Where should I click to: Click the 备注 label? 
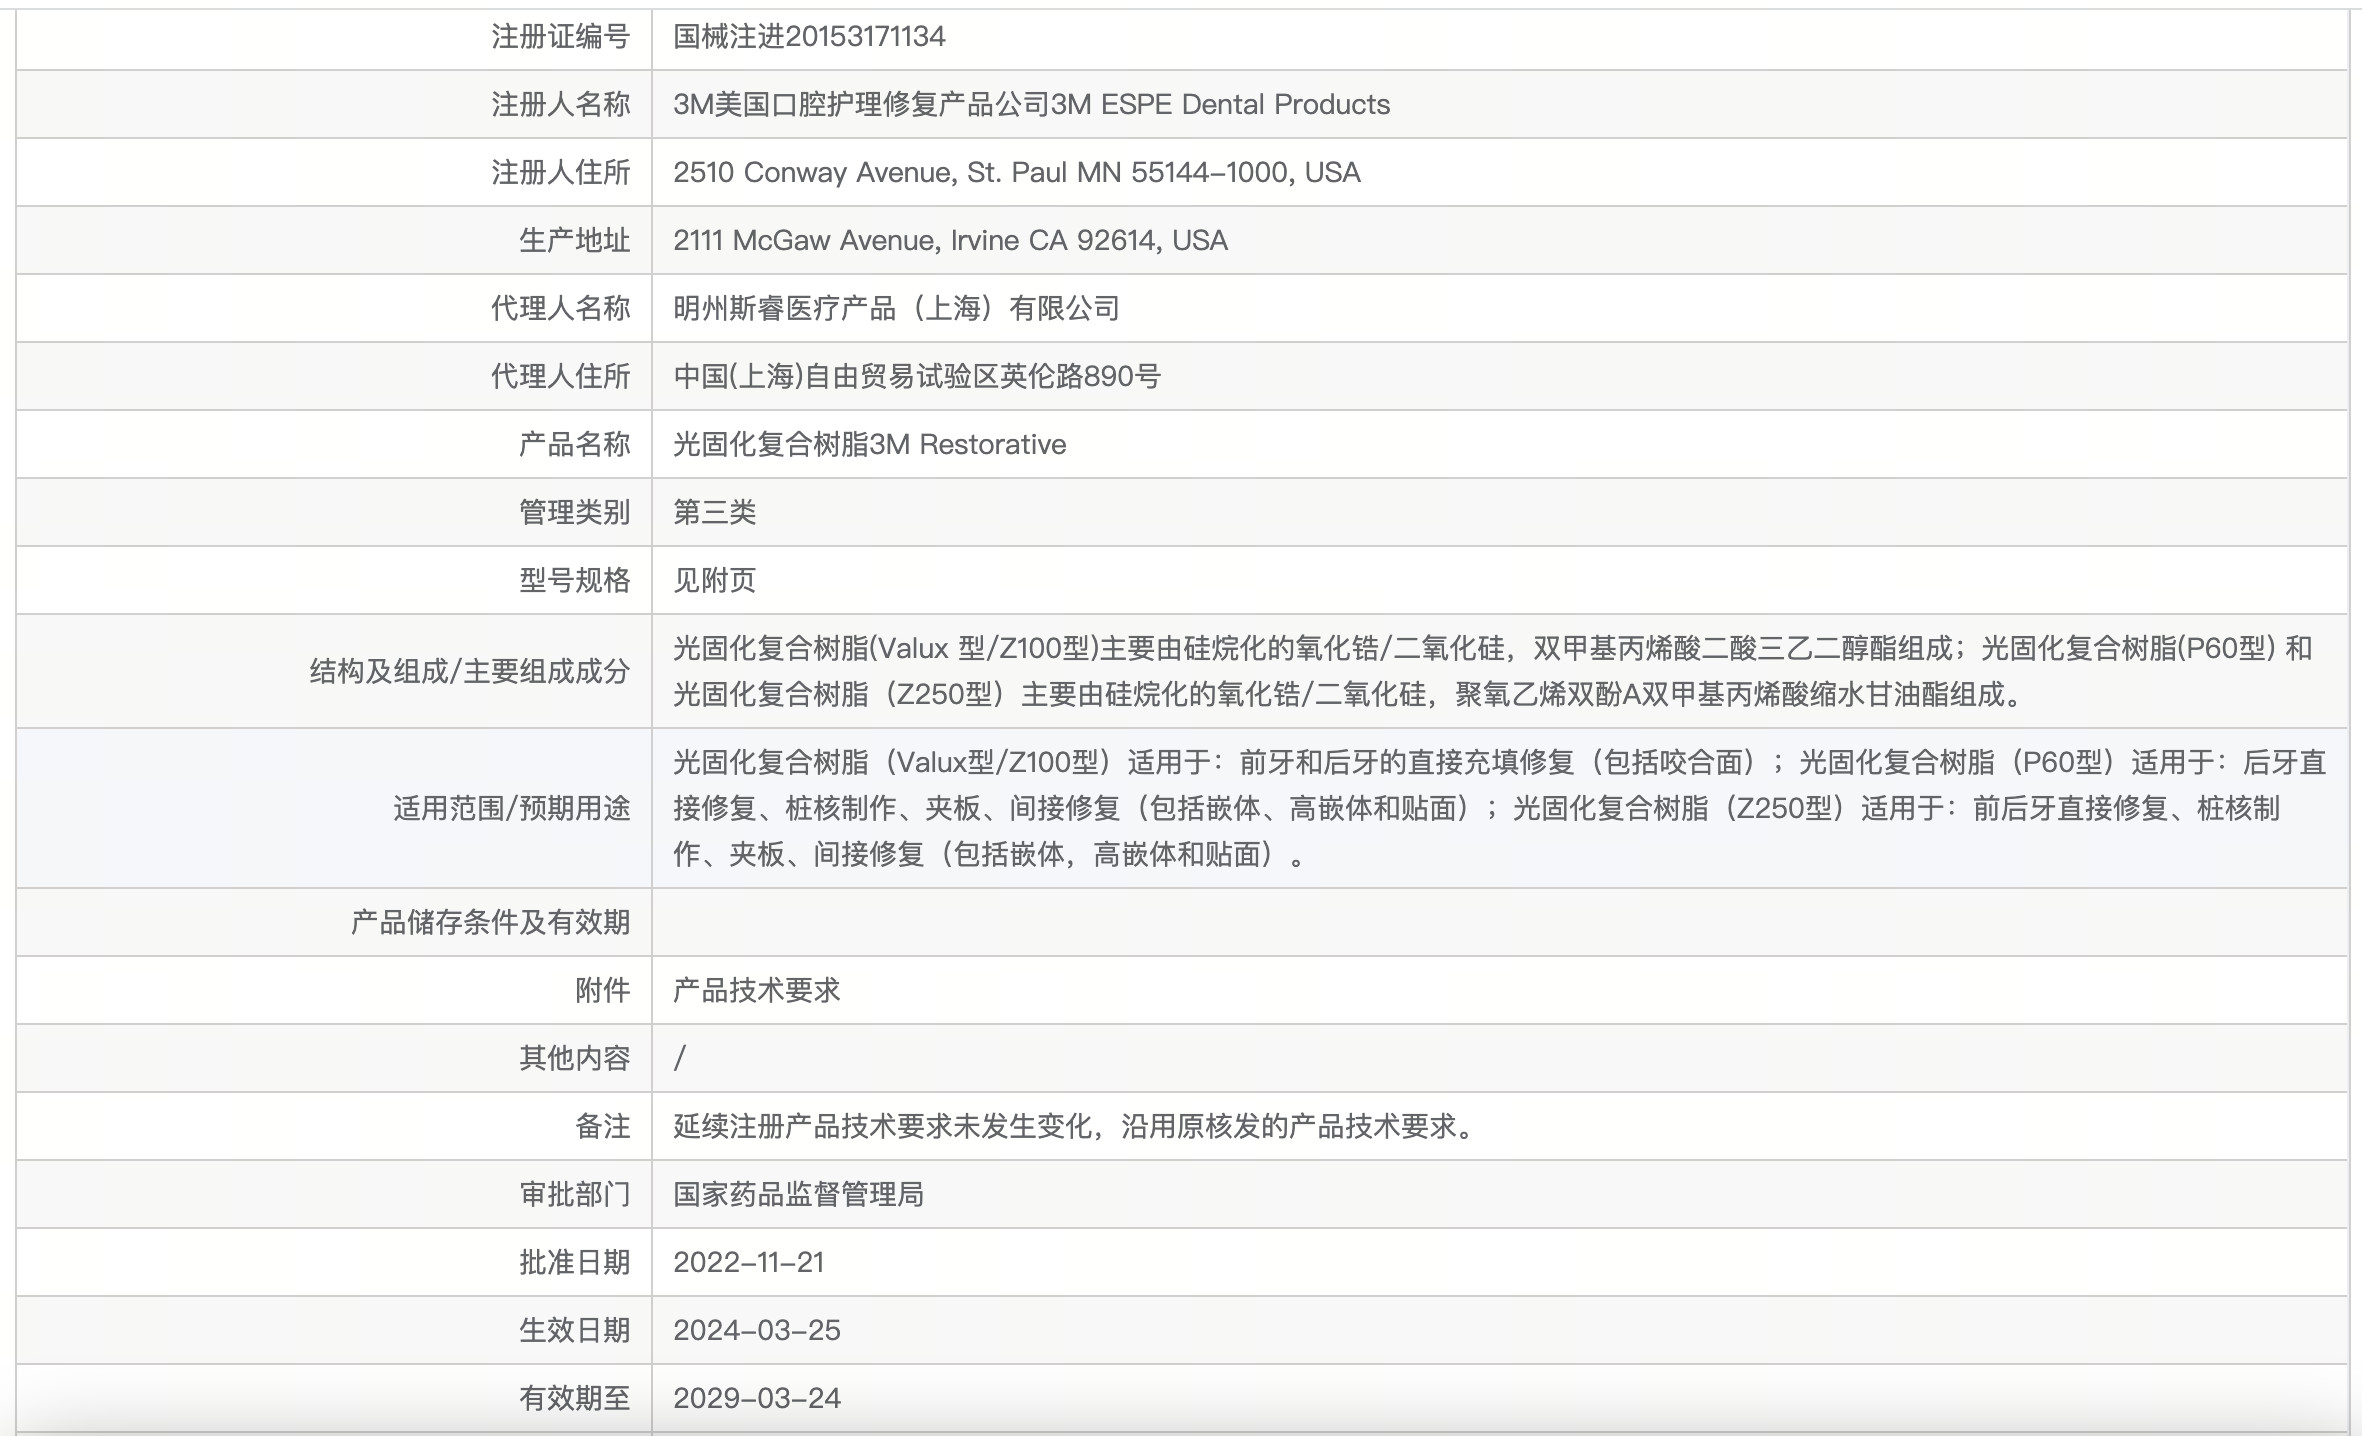tap(603, 1126)
